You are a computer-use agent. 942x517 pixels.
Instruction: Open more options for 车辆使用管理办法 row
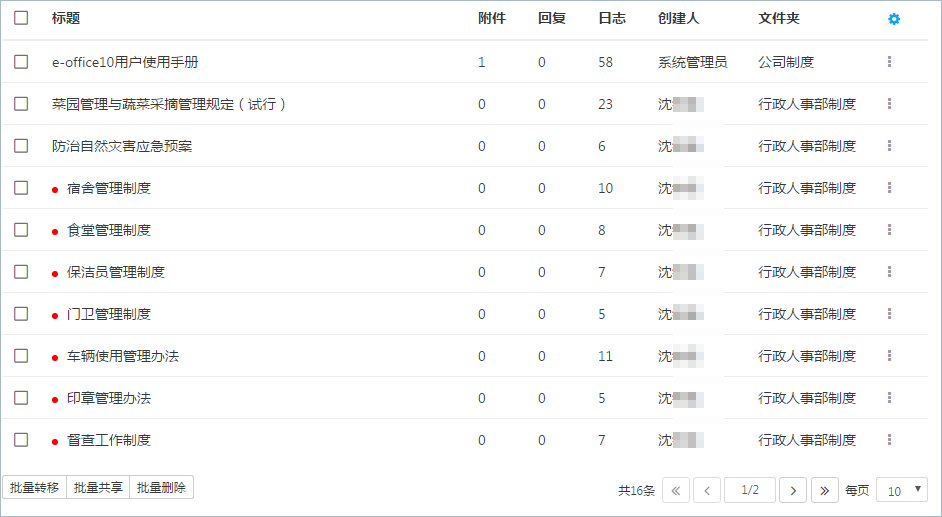click(x=889, y=355)
